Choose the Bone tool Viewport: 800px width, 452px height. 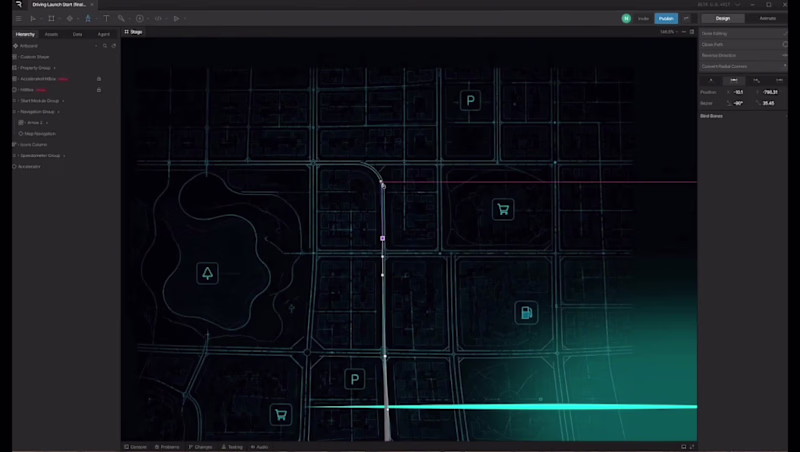[121, 18]
